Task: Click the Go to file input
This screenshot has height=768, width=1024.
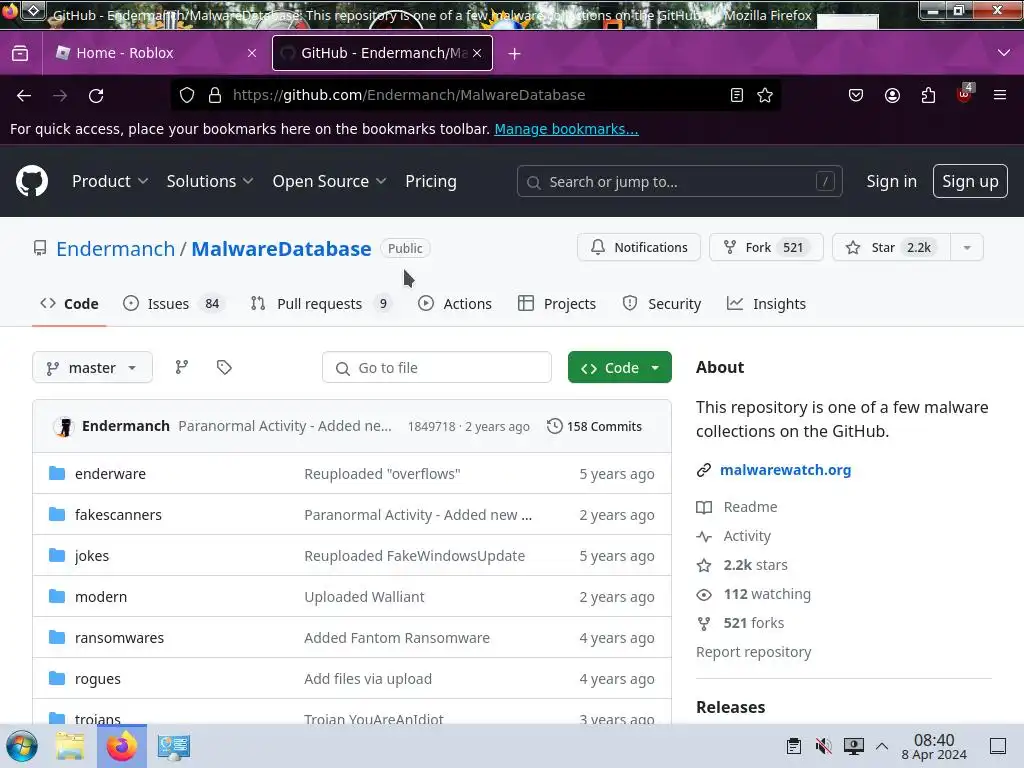Action: click(437, 368)
